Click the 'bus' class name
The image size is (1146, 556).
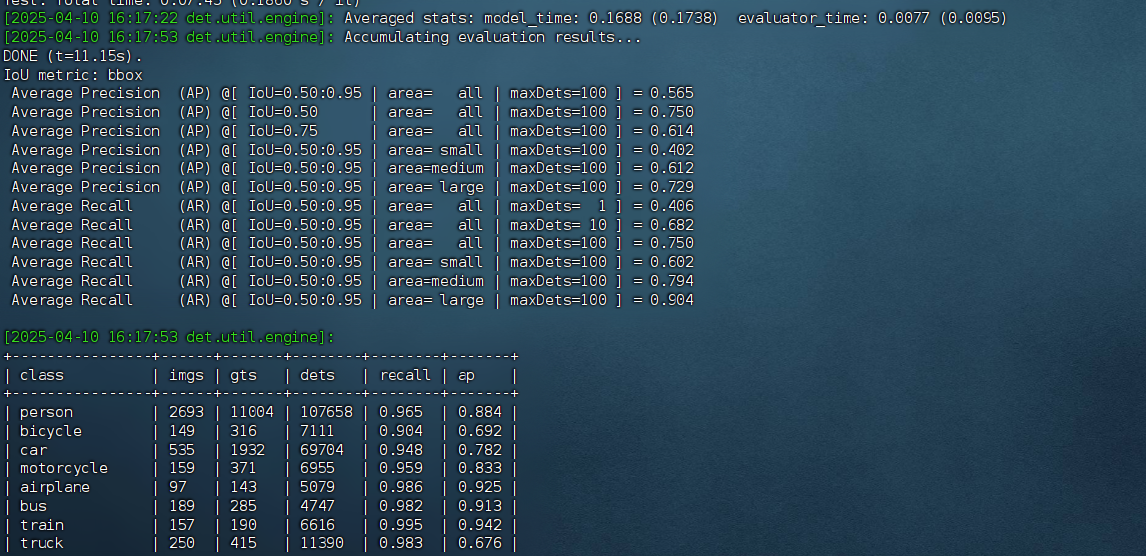[33, 506]
